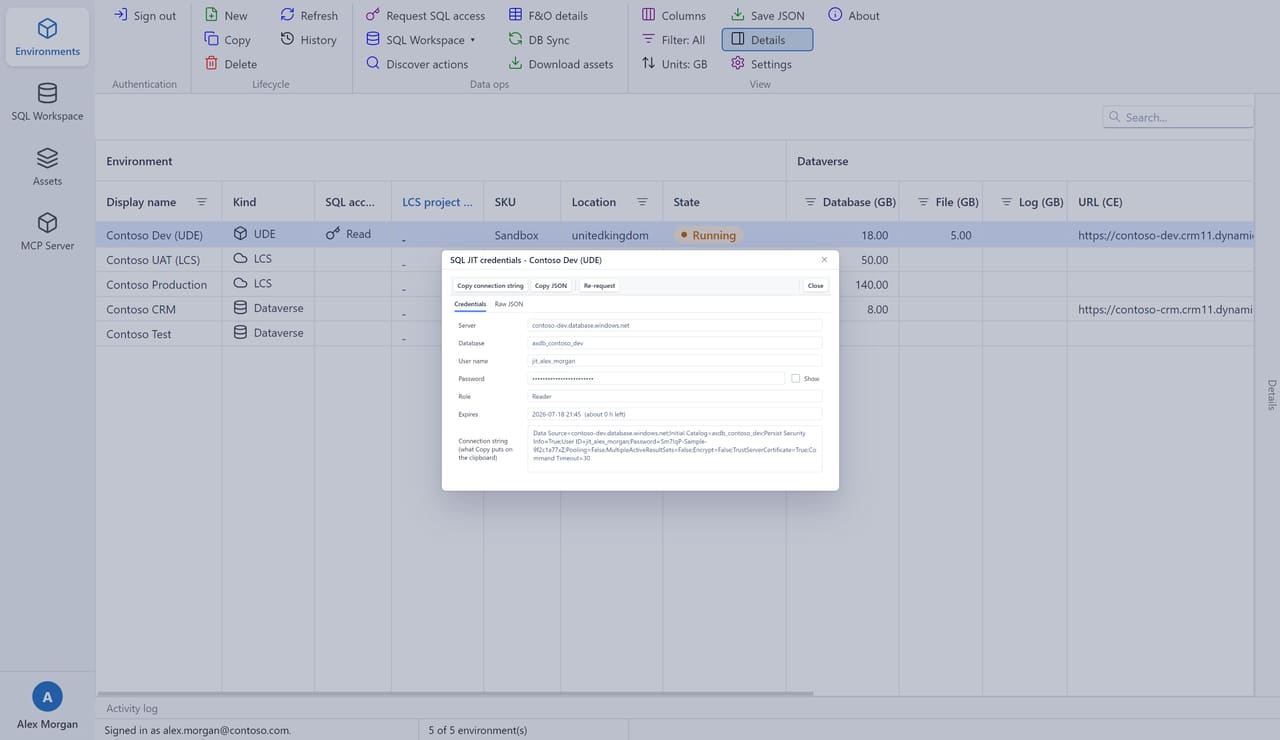The width and height of the screenshot is (1280, 740).
Task: Expand the Activity log panel
Action: click(132, 708)
